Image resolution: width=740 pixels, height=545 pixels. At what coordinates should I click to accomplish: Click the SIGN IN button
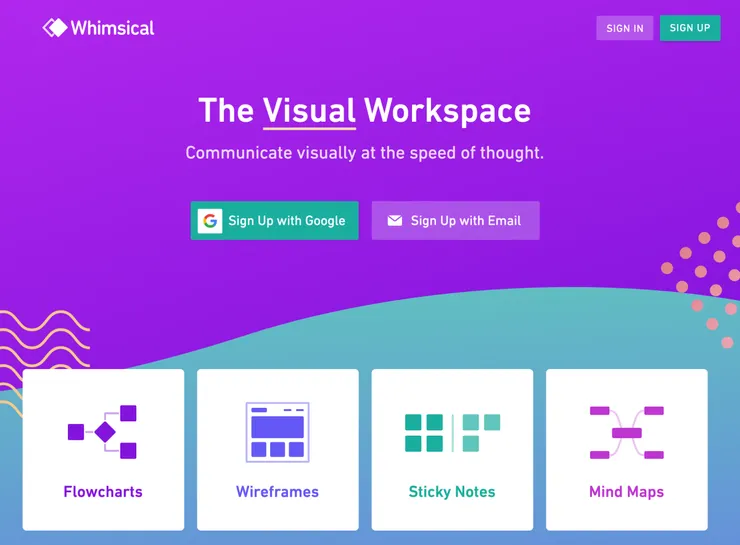(x=624, y=28)
